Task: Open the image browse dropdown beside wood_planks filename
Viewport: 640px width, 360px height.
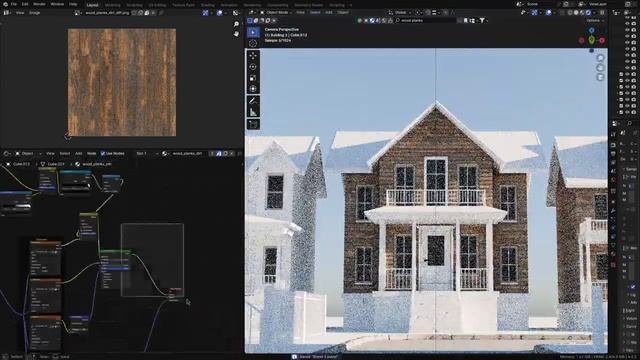Action: point(78,13)
